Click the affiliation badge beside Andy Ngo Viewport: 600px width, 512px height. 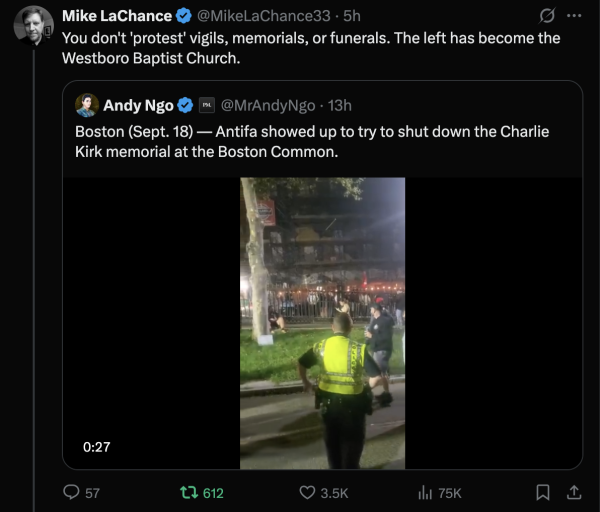coord(206,105)
